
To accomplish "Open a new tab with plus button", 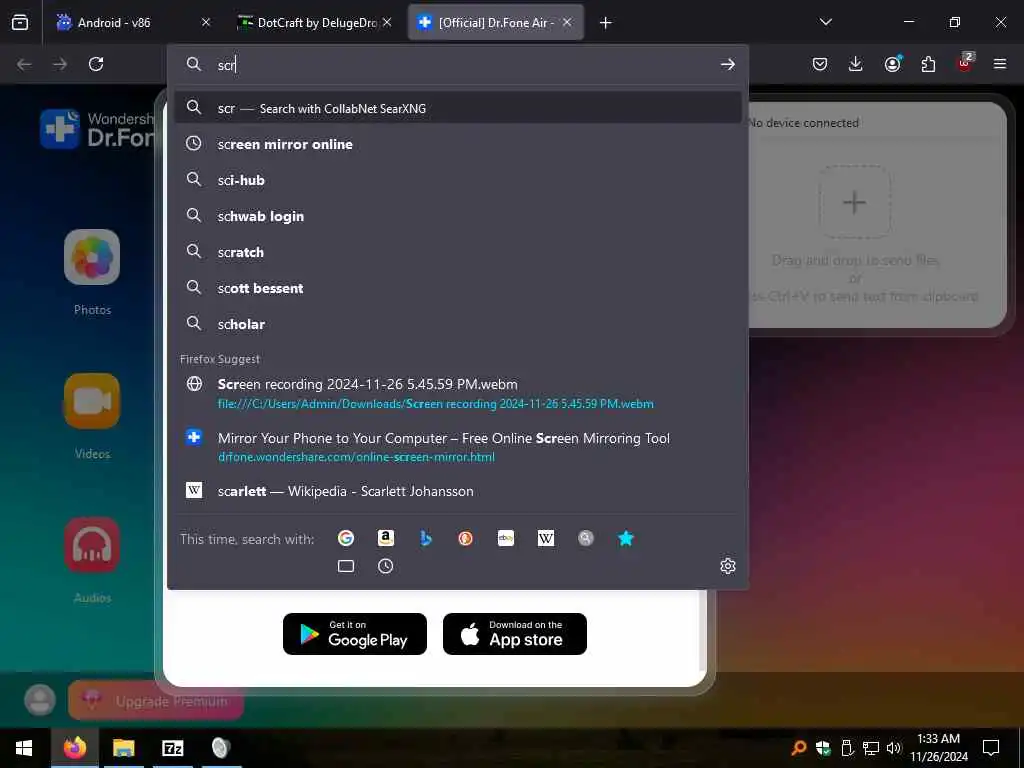I will click(x=605, y=22).
